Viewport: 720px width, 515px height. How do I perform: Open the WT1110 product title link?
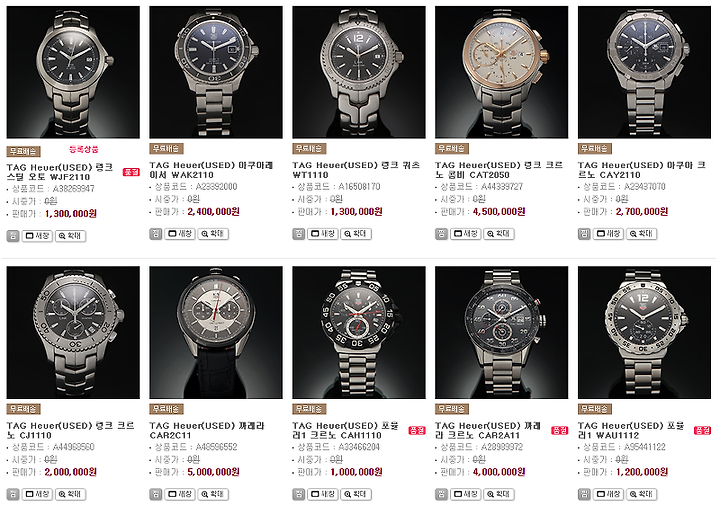tap(356, 170)
